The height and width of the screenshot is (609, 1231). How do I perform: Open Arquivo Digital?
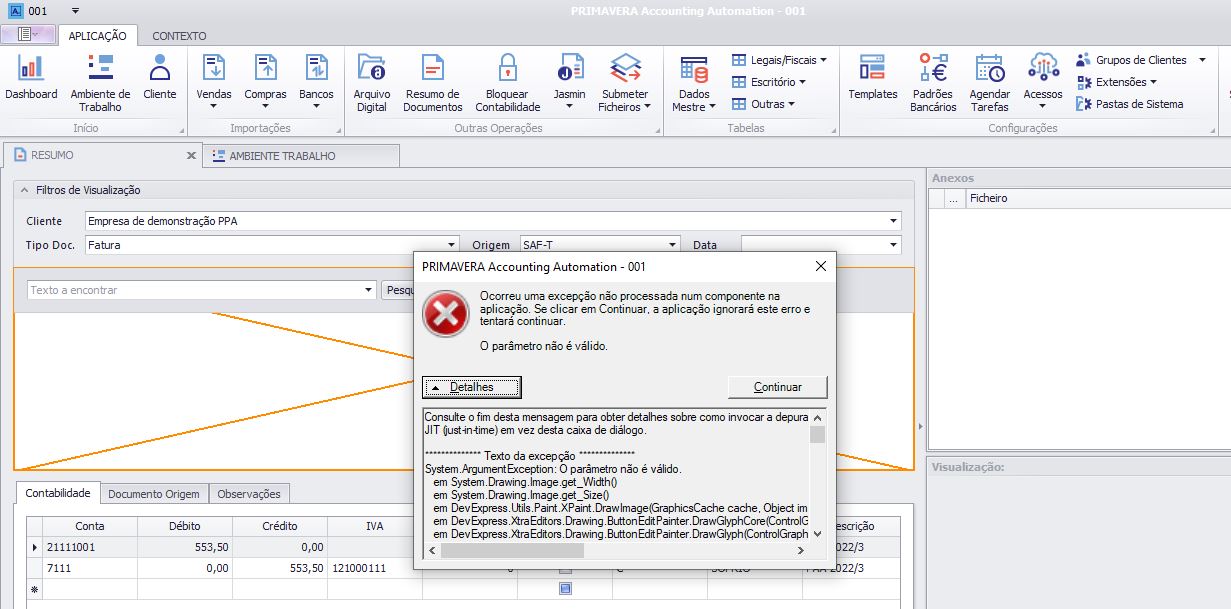pos(372,83)
